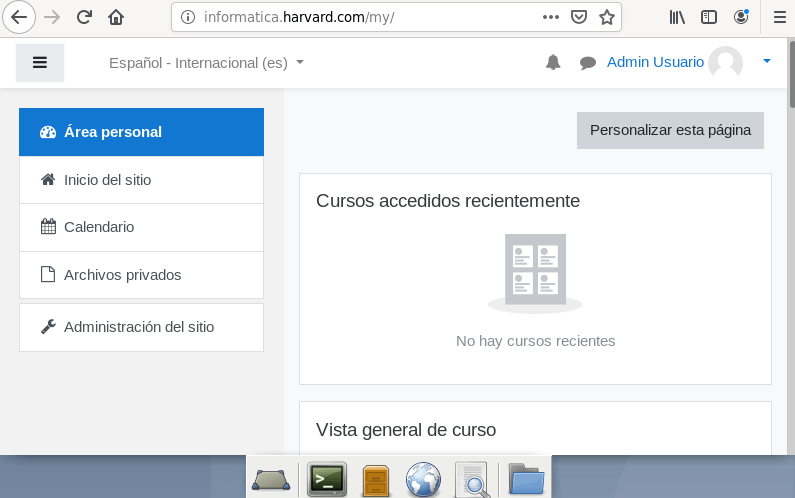Screen dimensions: 795x498
Task: Click the browser home icon
Action: pos(116,17)
